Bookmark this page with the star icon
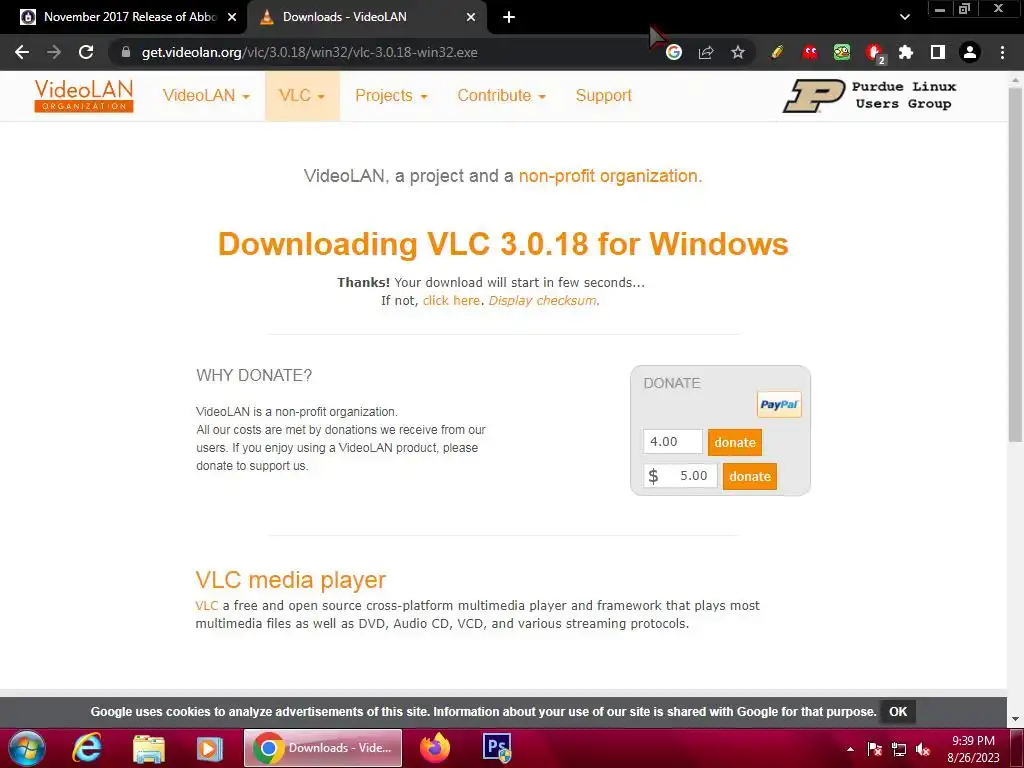The height and width of the screenshot is (768, 1024). click(x=738, y=52)
